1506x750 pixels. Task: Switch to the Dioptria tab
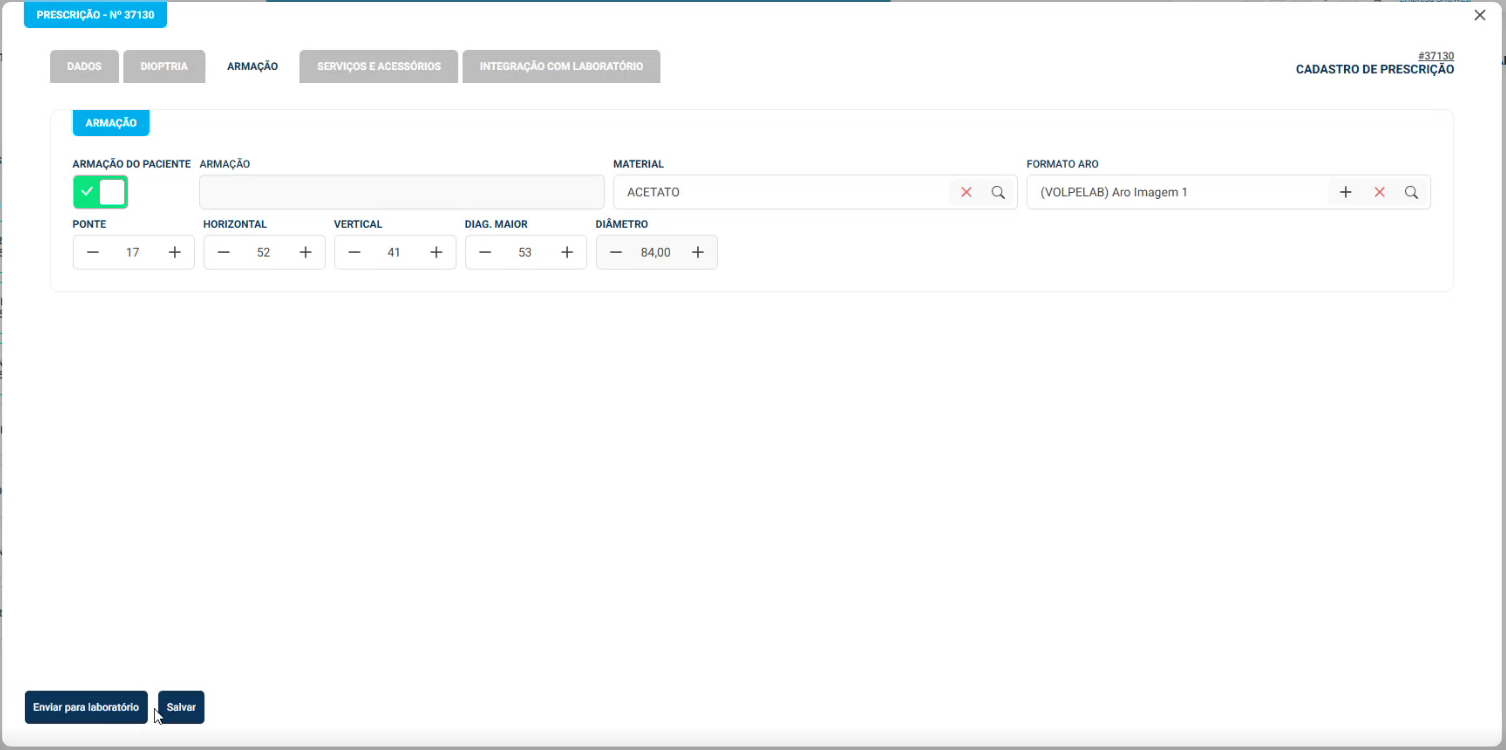click(x=164, y=66)
